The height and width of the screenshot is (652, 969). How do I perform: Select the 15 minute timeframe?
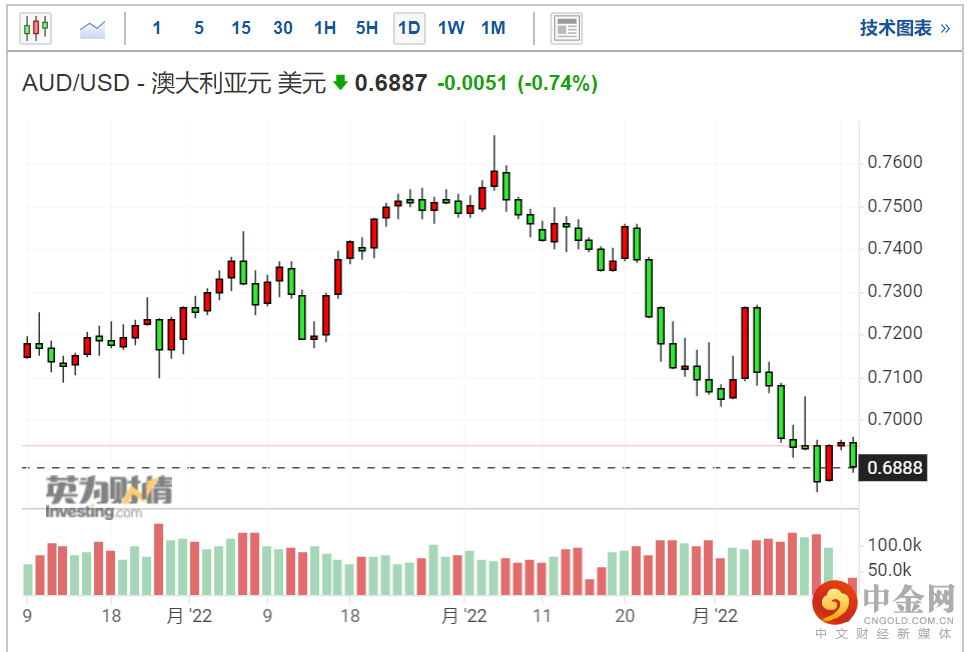[x=241, y=28]
